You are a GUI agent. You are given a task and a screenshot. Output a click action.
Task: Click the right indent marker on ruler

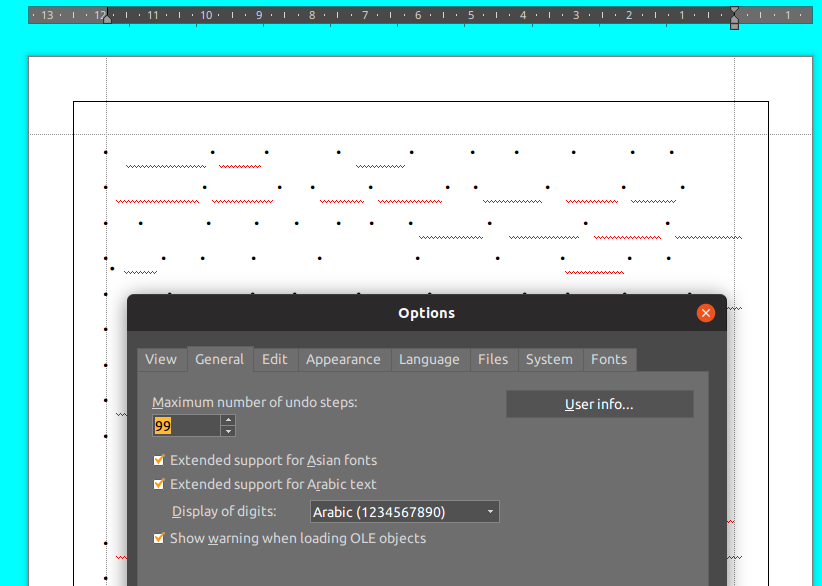click(734, 17)
